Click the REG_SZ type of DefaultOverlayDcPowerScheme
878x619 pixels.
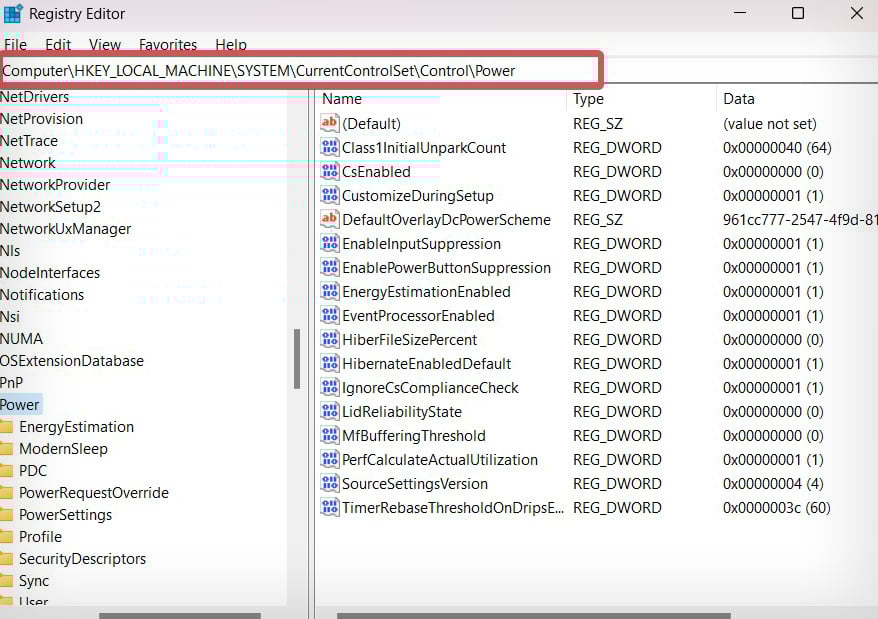(x=597, y=220)
